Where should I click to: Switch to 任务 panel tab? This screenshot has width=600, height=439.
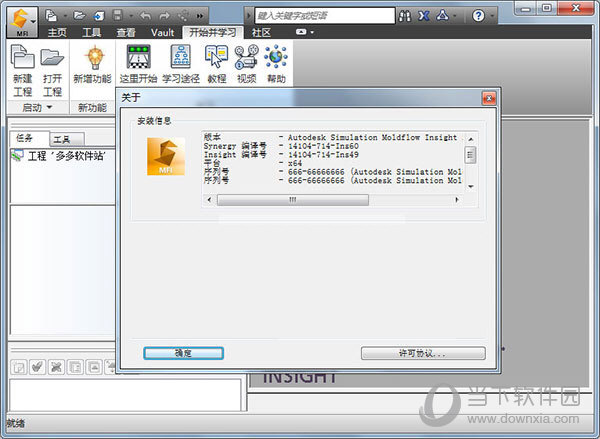click(x=29, y=138)
